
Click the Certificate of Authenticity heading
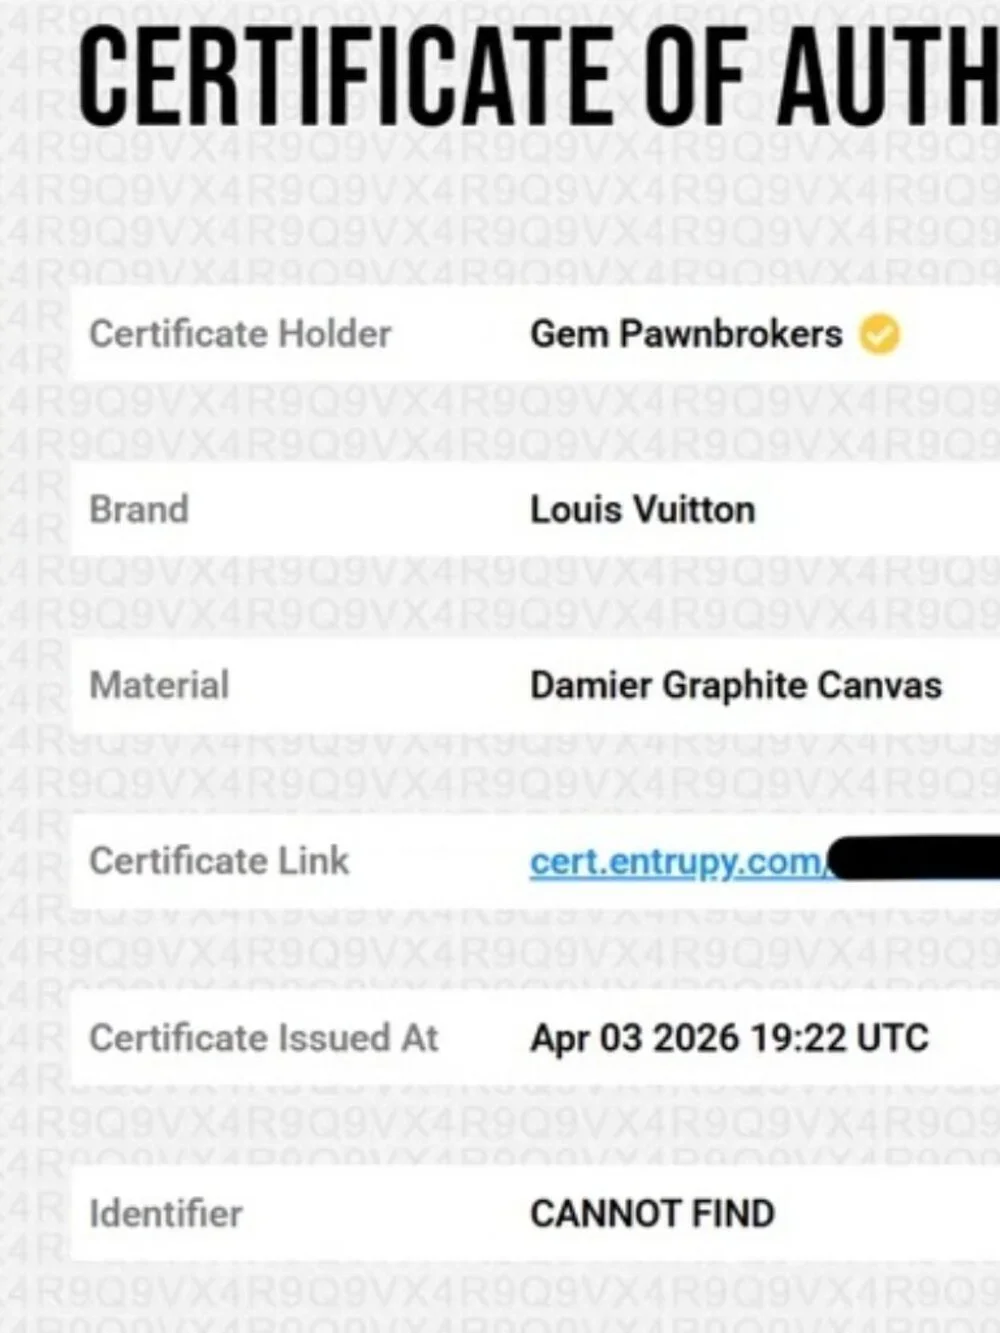click(x=539, y=77)
